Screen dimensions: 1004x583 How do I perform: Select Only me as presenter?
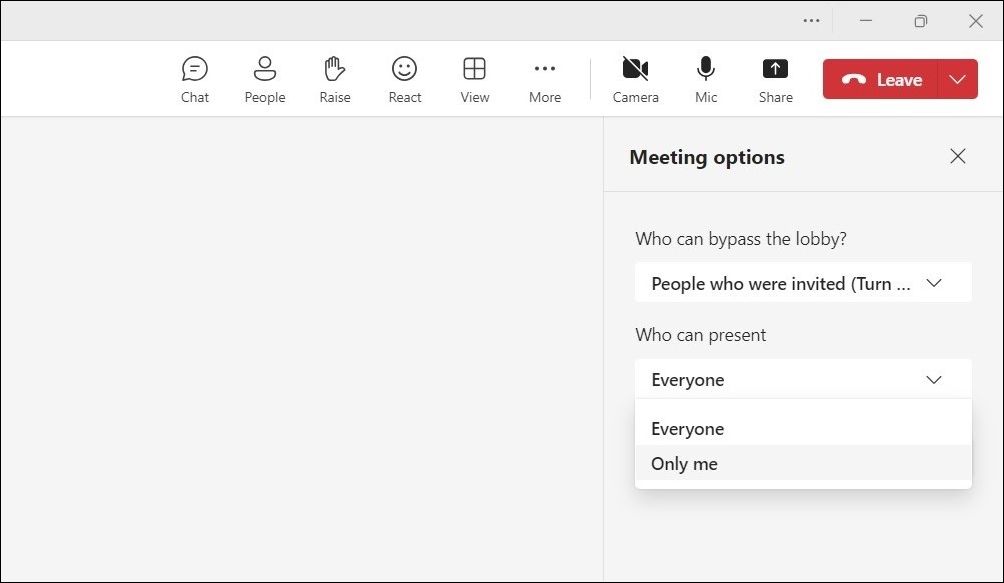[x=684, y=463]
